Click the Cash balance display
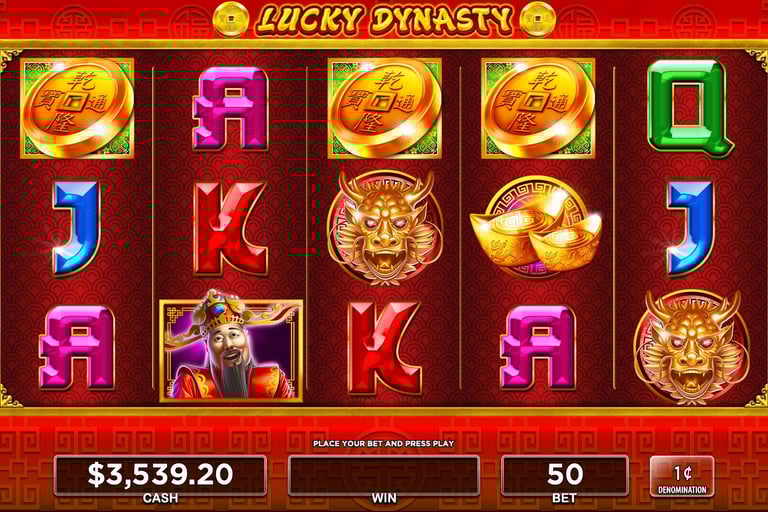Viewport: 768px width, 512px height. click(x=160, y=475)
